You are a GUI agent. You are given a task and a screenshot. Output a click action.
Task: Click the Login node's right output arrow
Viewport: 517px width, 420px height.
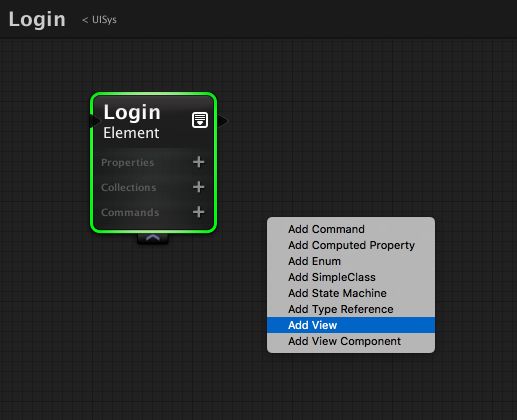[223, 121]
